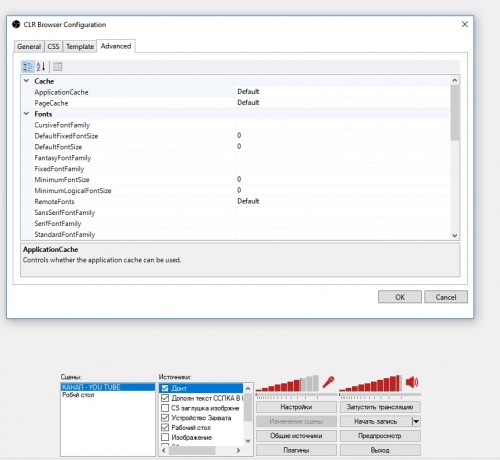
Task: Mute the desktop speaker icon
Action: click(412, 382)
